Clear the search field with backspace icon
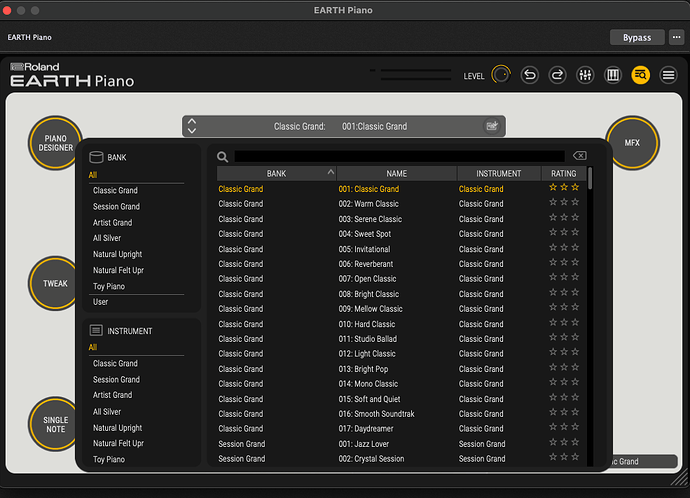 pyautogui.click(x=579, y=156)
